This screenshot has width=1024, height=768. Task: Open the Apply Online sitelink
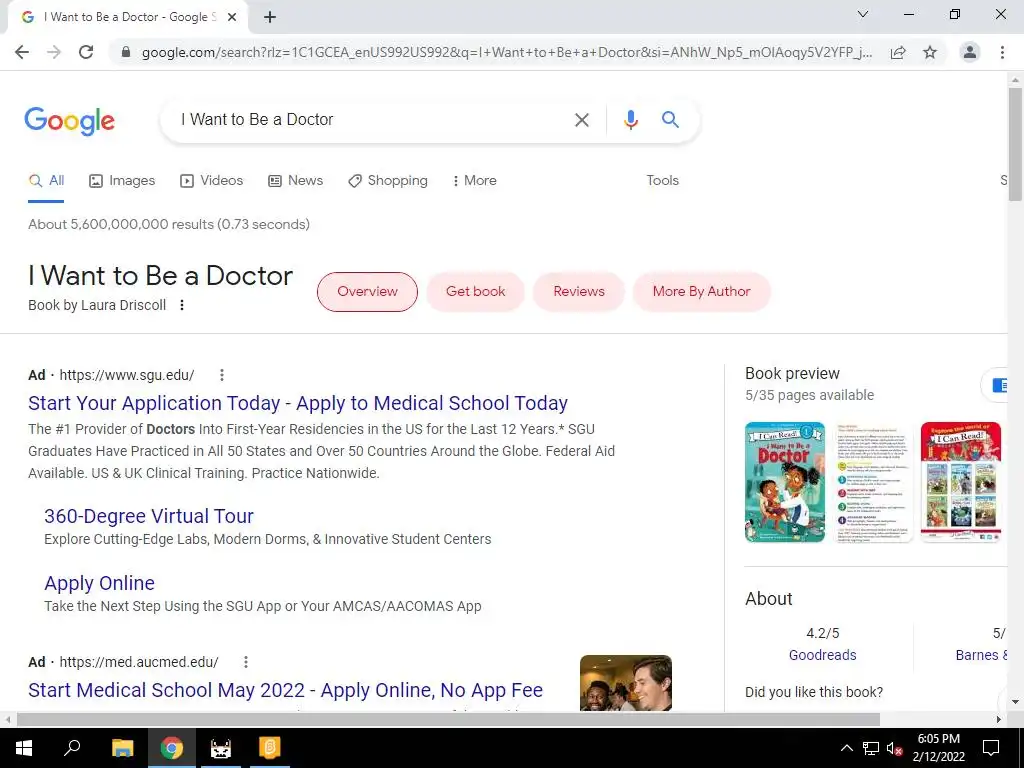pos(99,583)
